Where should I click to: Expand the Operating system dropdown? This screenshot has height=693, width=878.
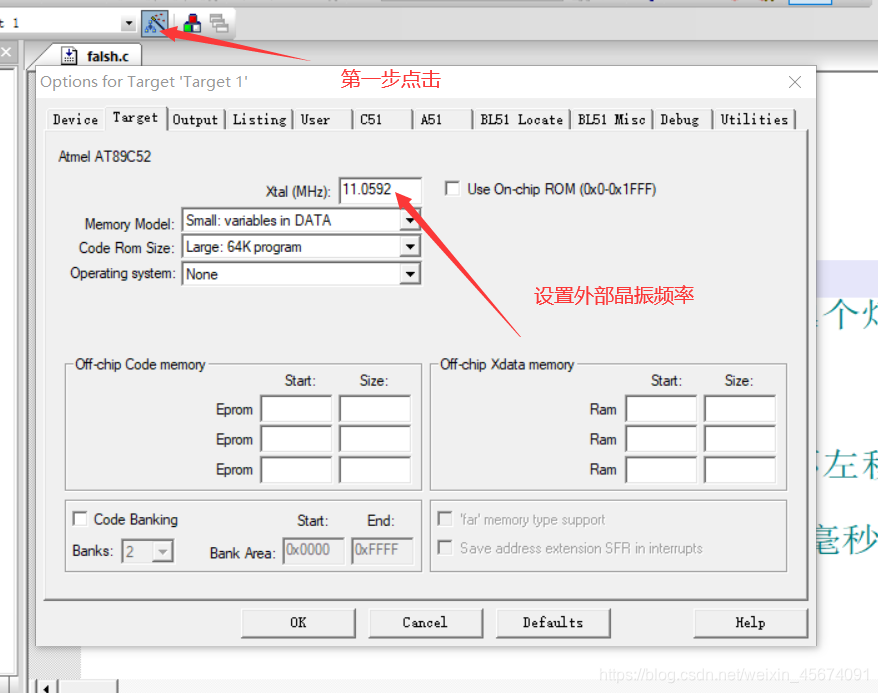pos(410,274)
